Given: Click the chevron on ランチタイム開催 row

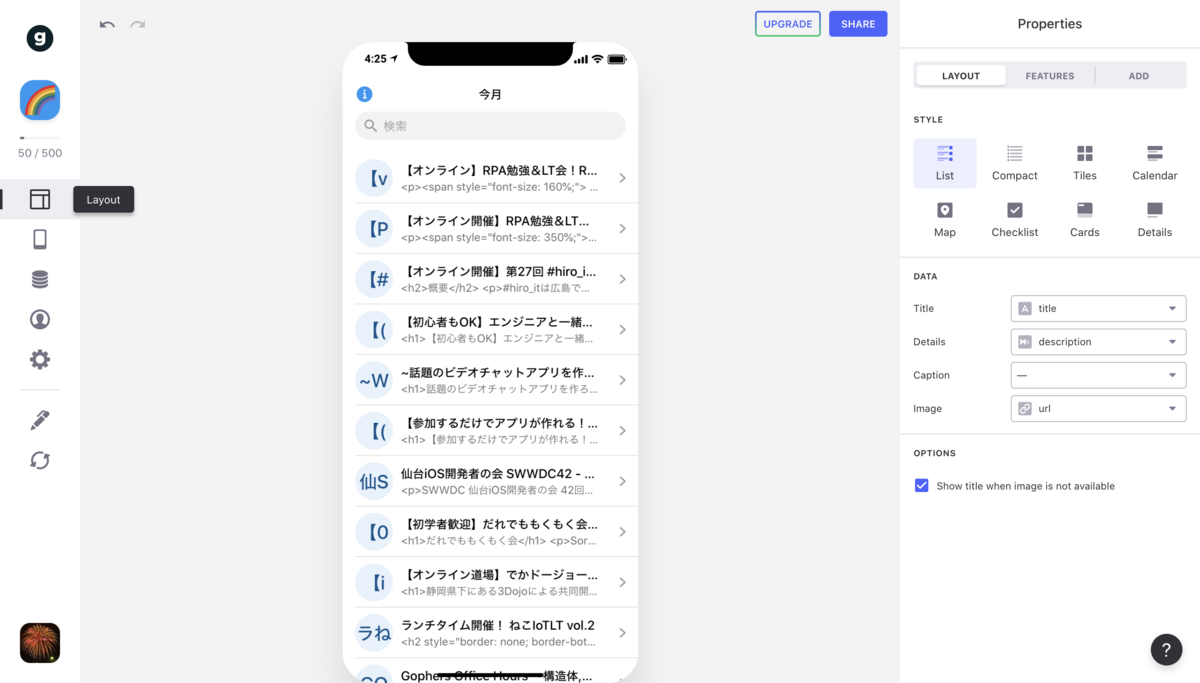Looking at the screenshot, I should (622, 633).
